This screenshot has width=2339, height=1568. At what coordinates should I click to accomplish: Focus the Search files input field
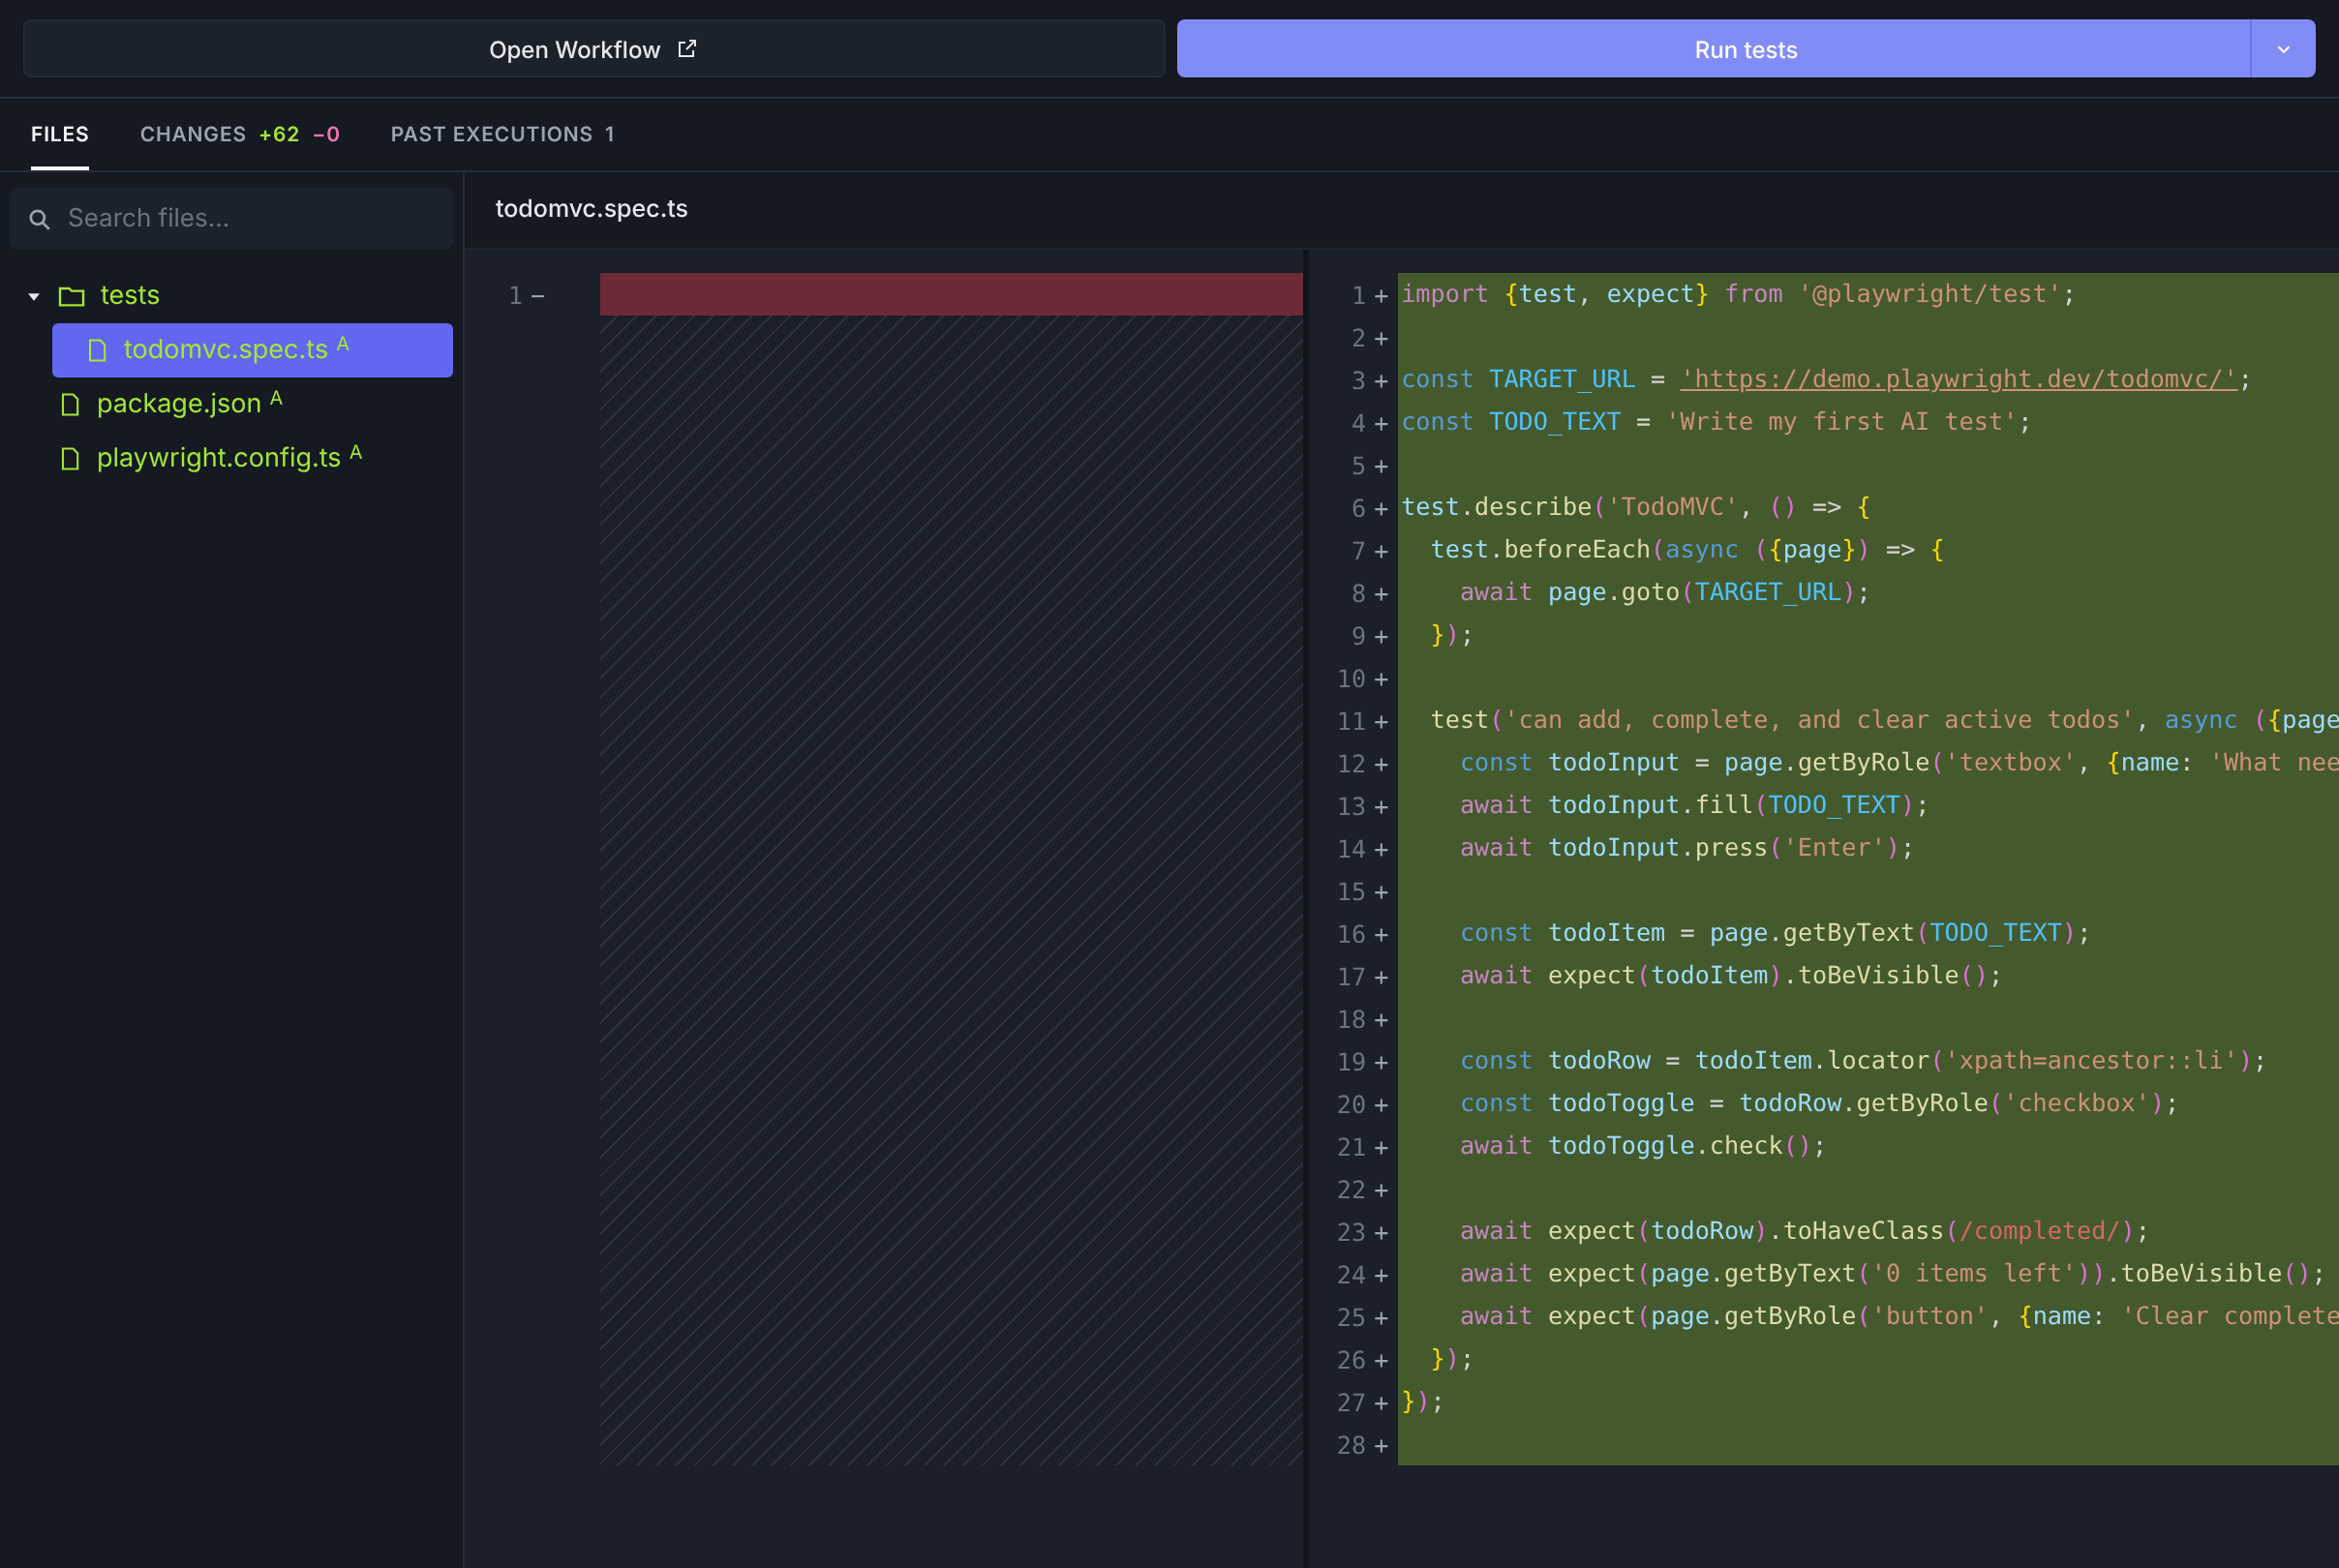pos(232,218)
